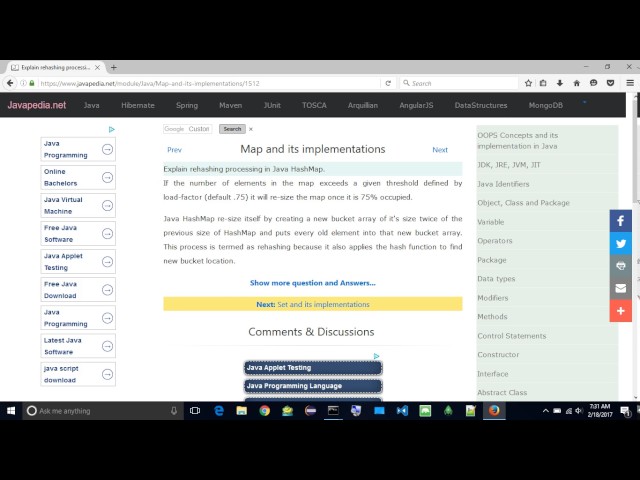This screenshot has width=640, height=480.
Task: Click the Cortana microphone icon
Action: (174, 411)
